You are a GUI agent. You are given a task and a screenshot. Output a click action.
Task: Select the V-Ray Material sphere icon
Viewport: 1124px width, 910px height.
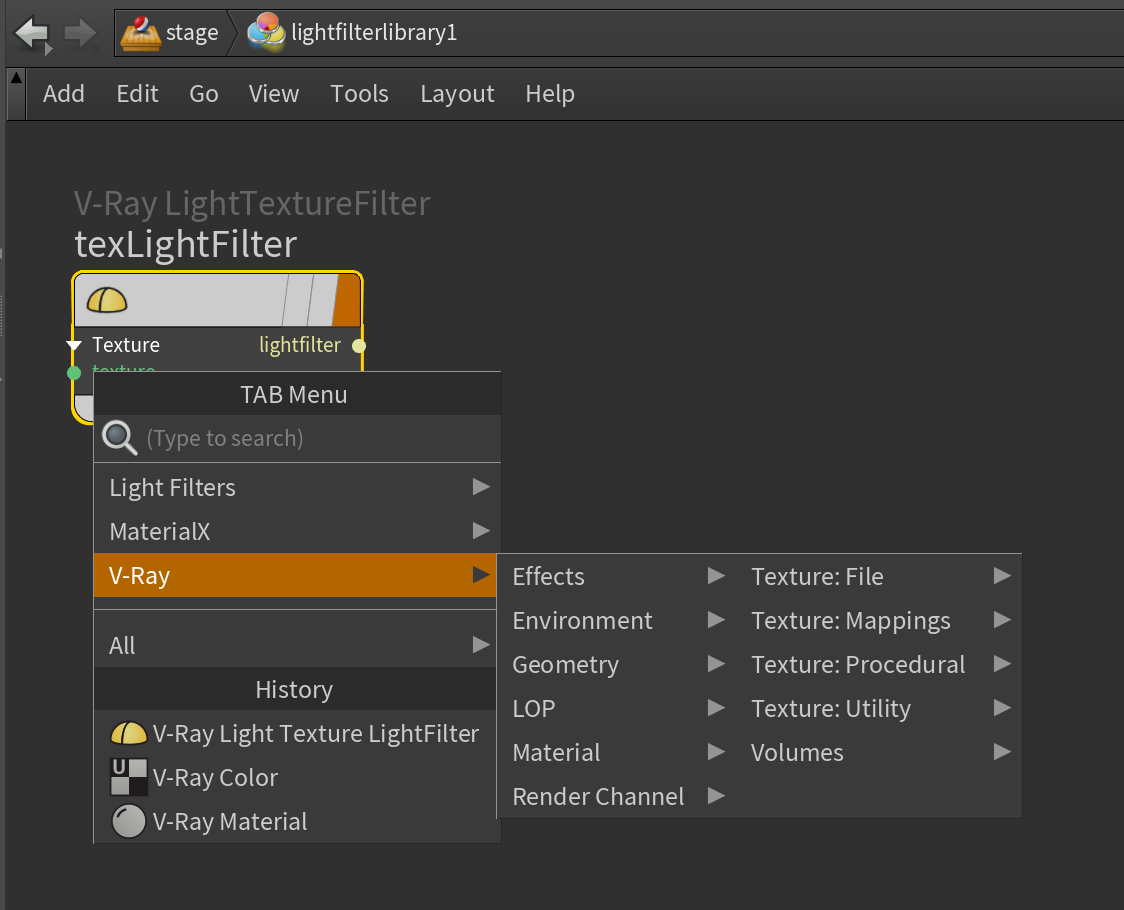click(128, 822)
